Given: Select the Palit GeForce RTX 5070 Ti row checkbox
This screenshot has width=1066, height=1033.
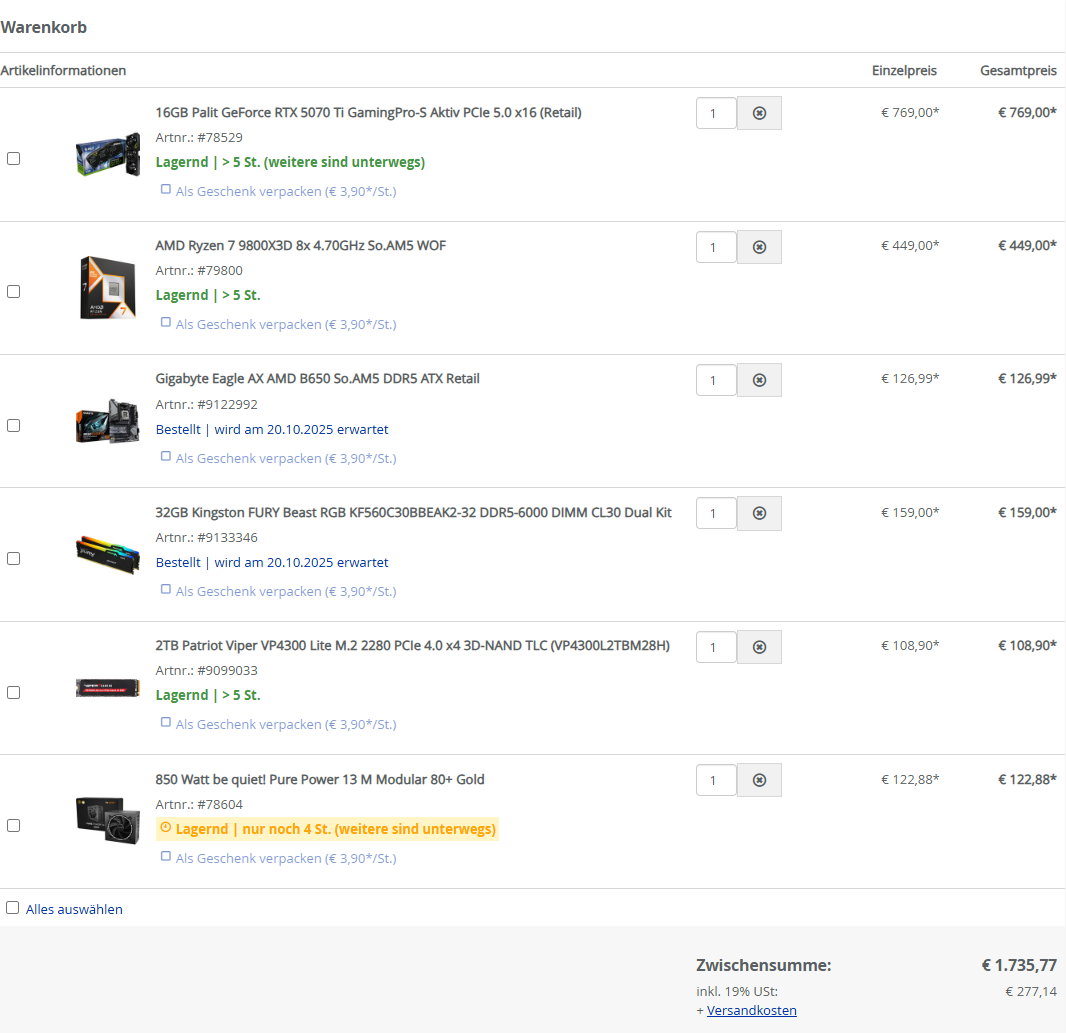Looking at the screenshot, I should coord(14,158).
